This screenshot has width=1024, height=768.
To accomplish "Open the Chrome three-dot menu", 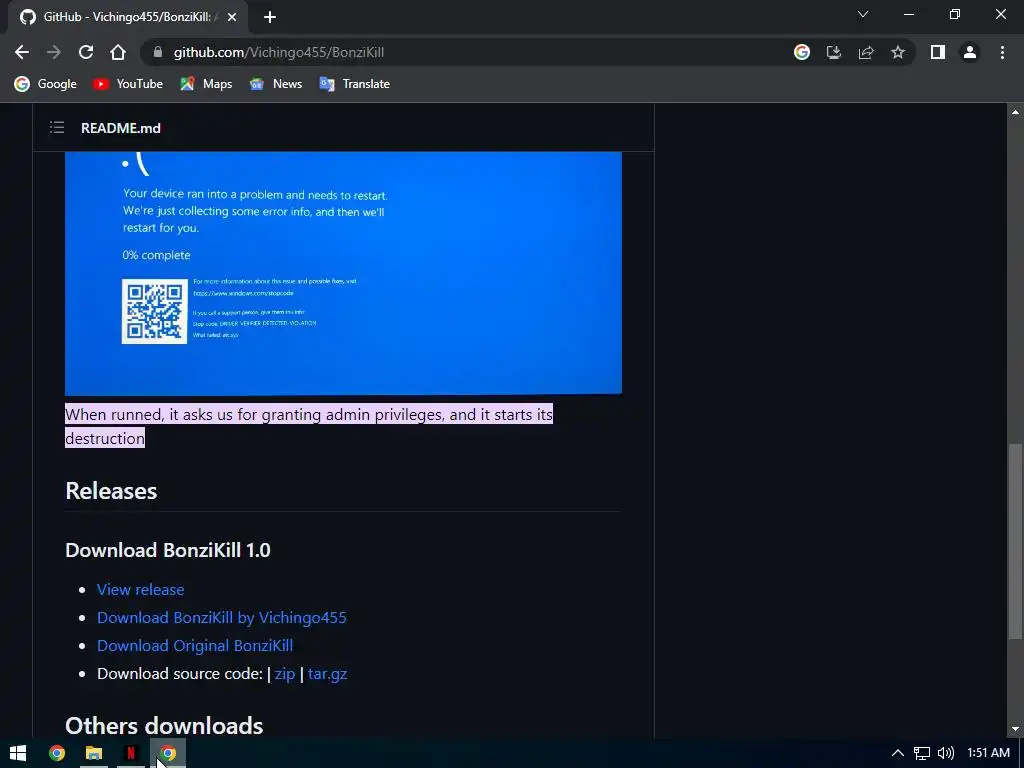I will tap(1002, 52).
